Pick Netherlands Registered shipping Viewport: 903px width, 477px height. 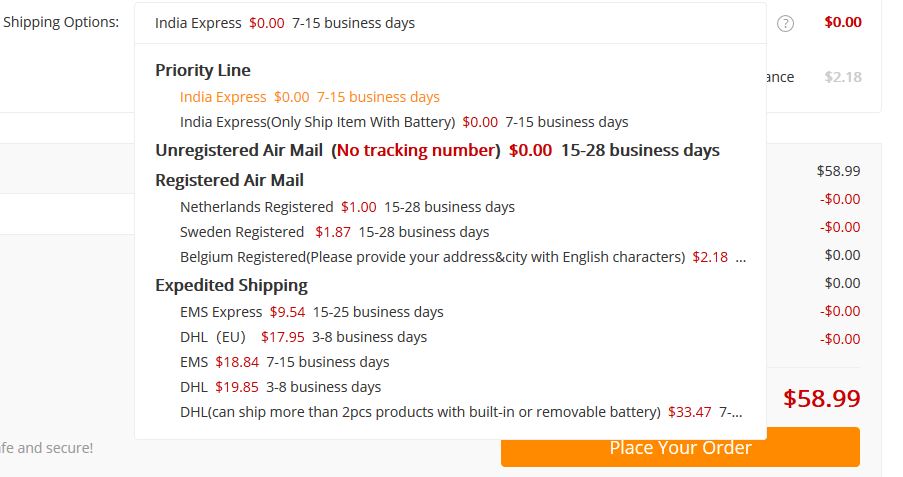tap(347, 207)
